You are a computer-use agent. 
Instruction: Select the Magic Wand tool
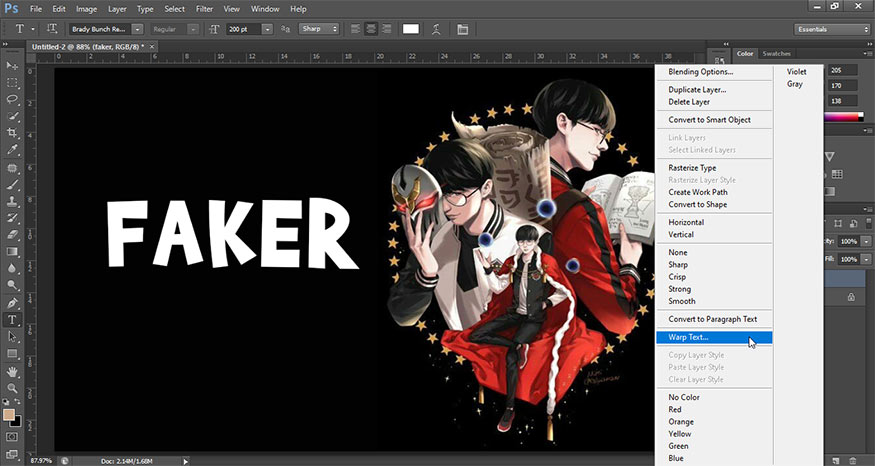12,116
